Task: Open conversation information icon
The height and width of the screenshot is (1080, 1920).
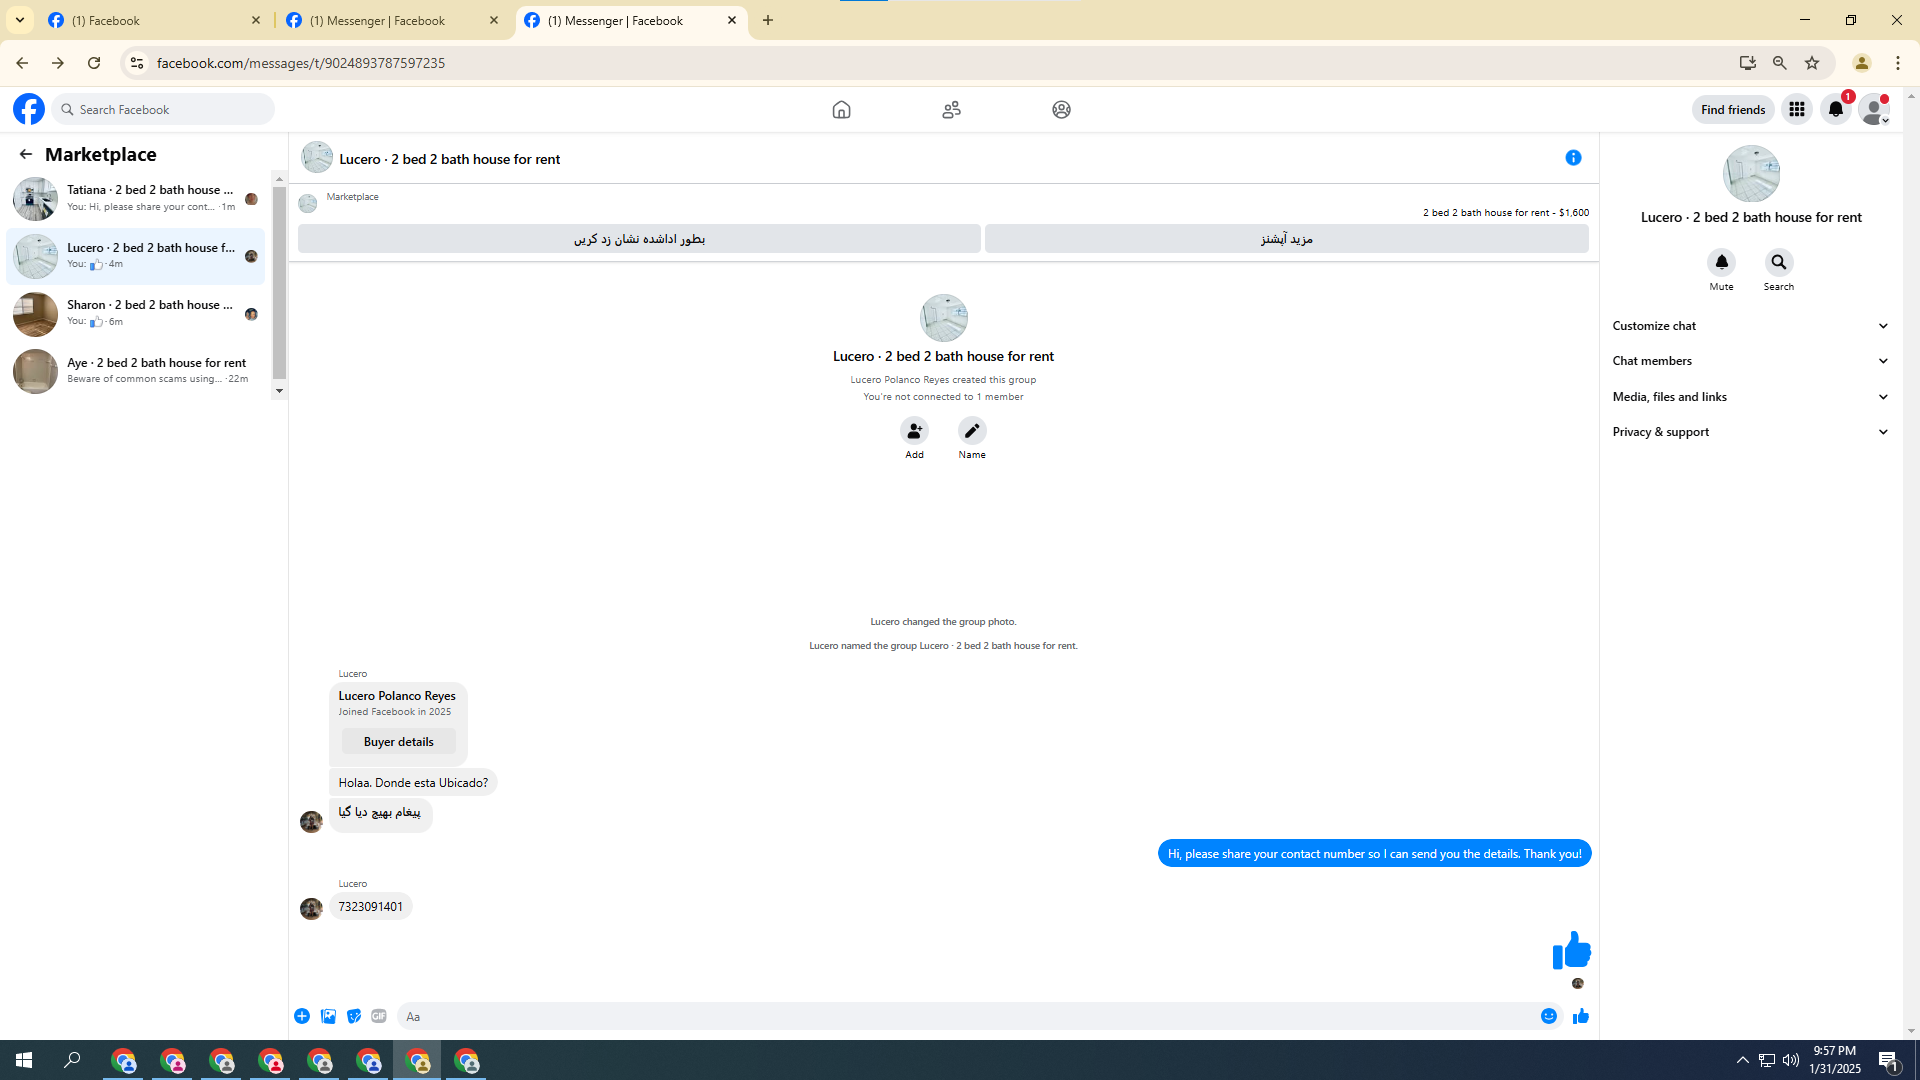Action: (x=1573, y=158)
